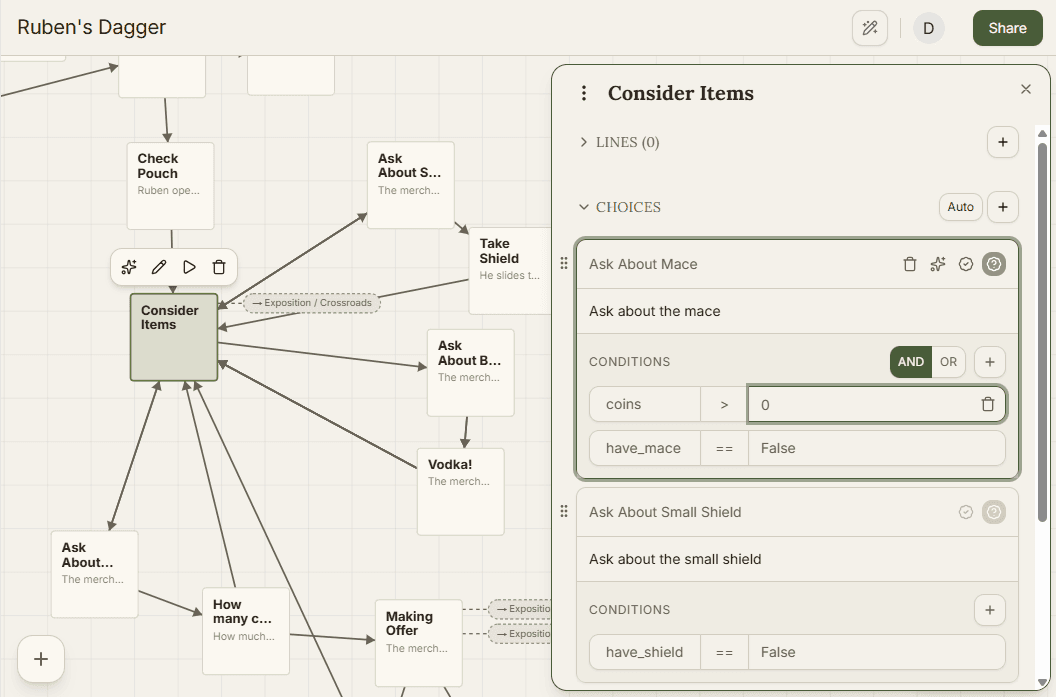
Task: Add a condition to Ask About Small Shield
Action: (x=989, y=609)
